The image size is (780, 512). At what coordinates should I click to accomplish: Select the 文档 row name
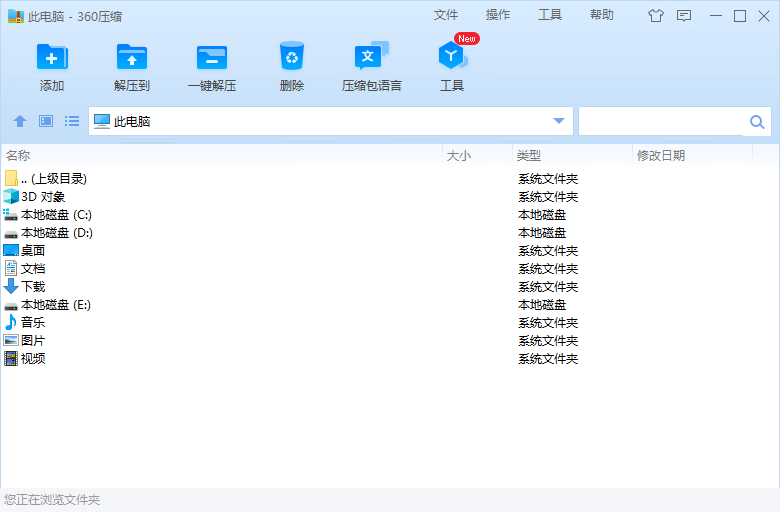[33, 269]
